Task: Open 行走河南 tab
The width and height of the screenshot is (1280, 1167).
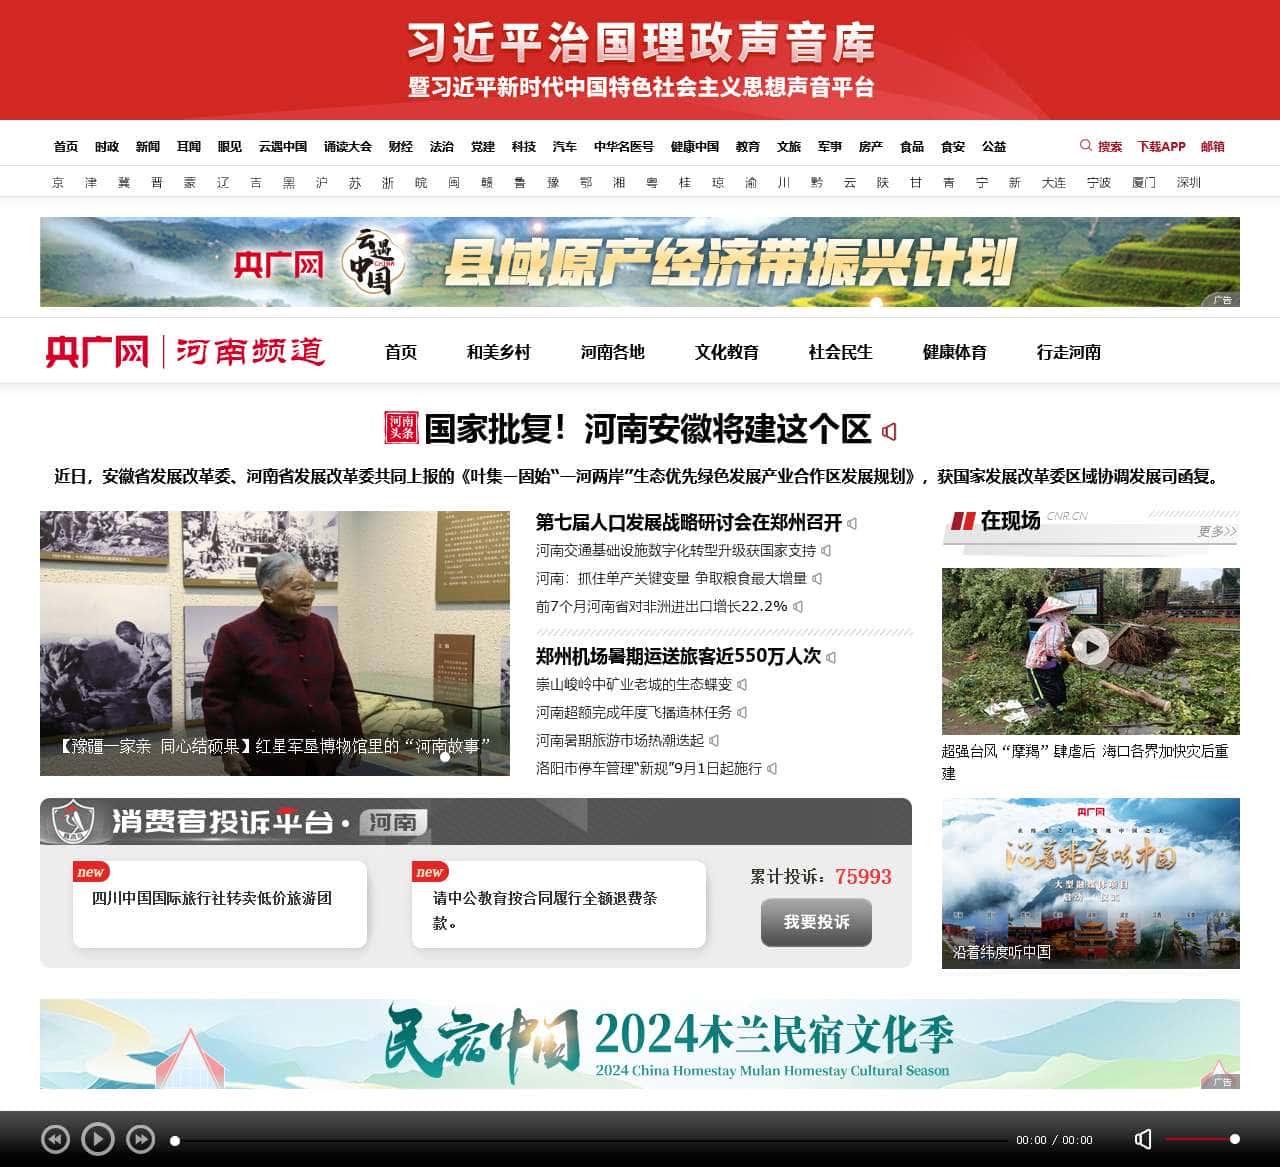Action: [x=1069, y=352]
